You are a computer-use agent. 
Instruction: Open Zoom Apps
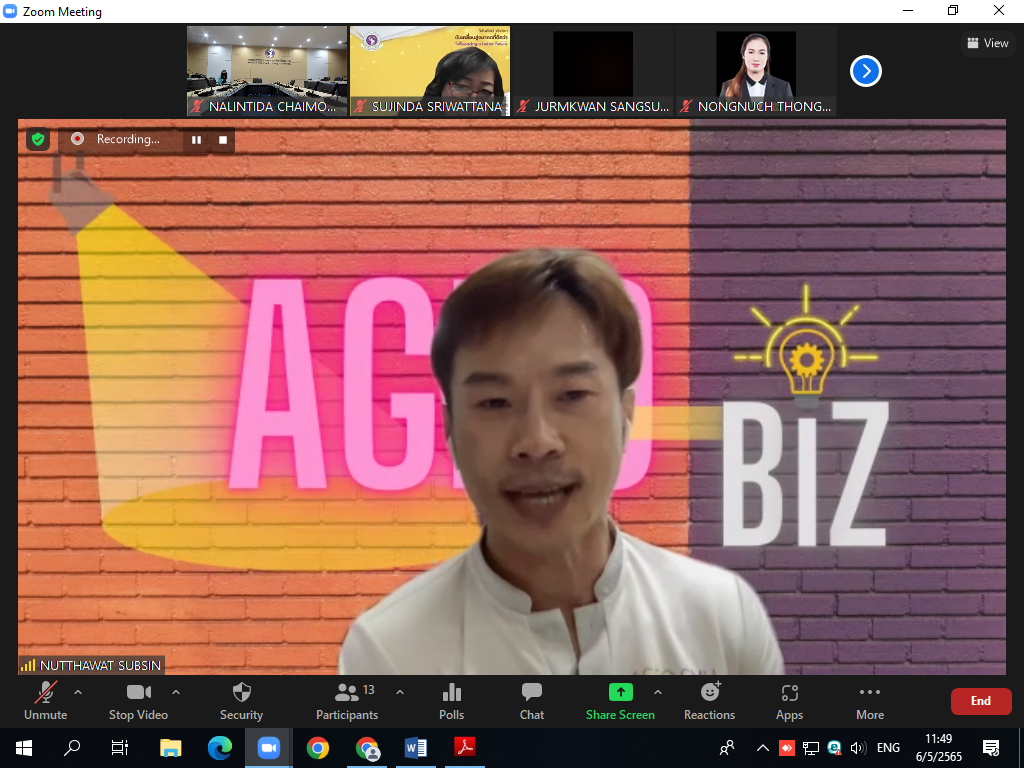click(x=790, y=701)
